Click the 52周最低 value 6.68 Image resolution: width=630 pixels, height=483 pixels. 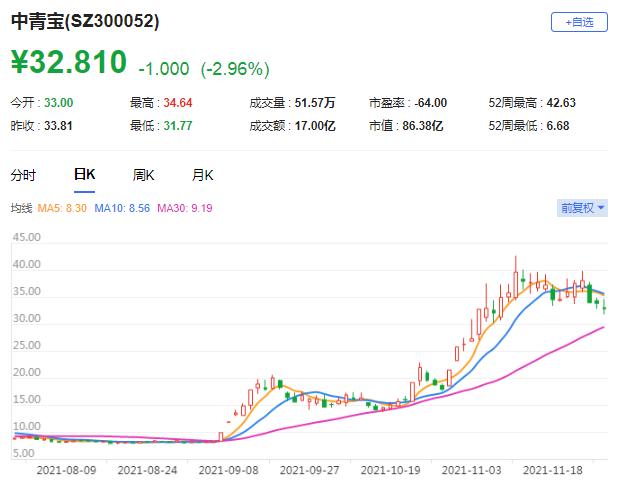click(558, 126)
